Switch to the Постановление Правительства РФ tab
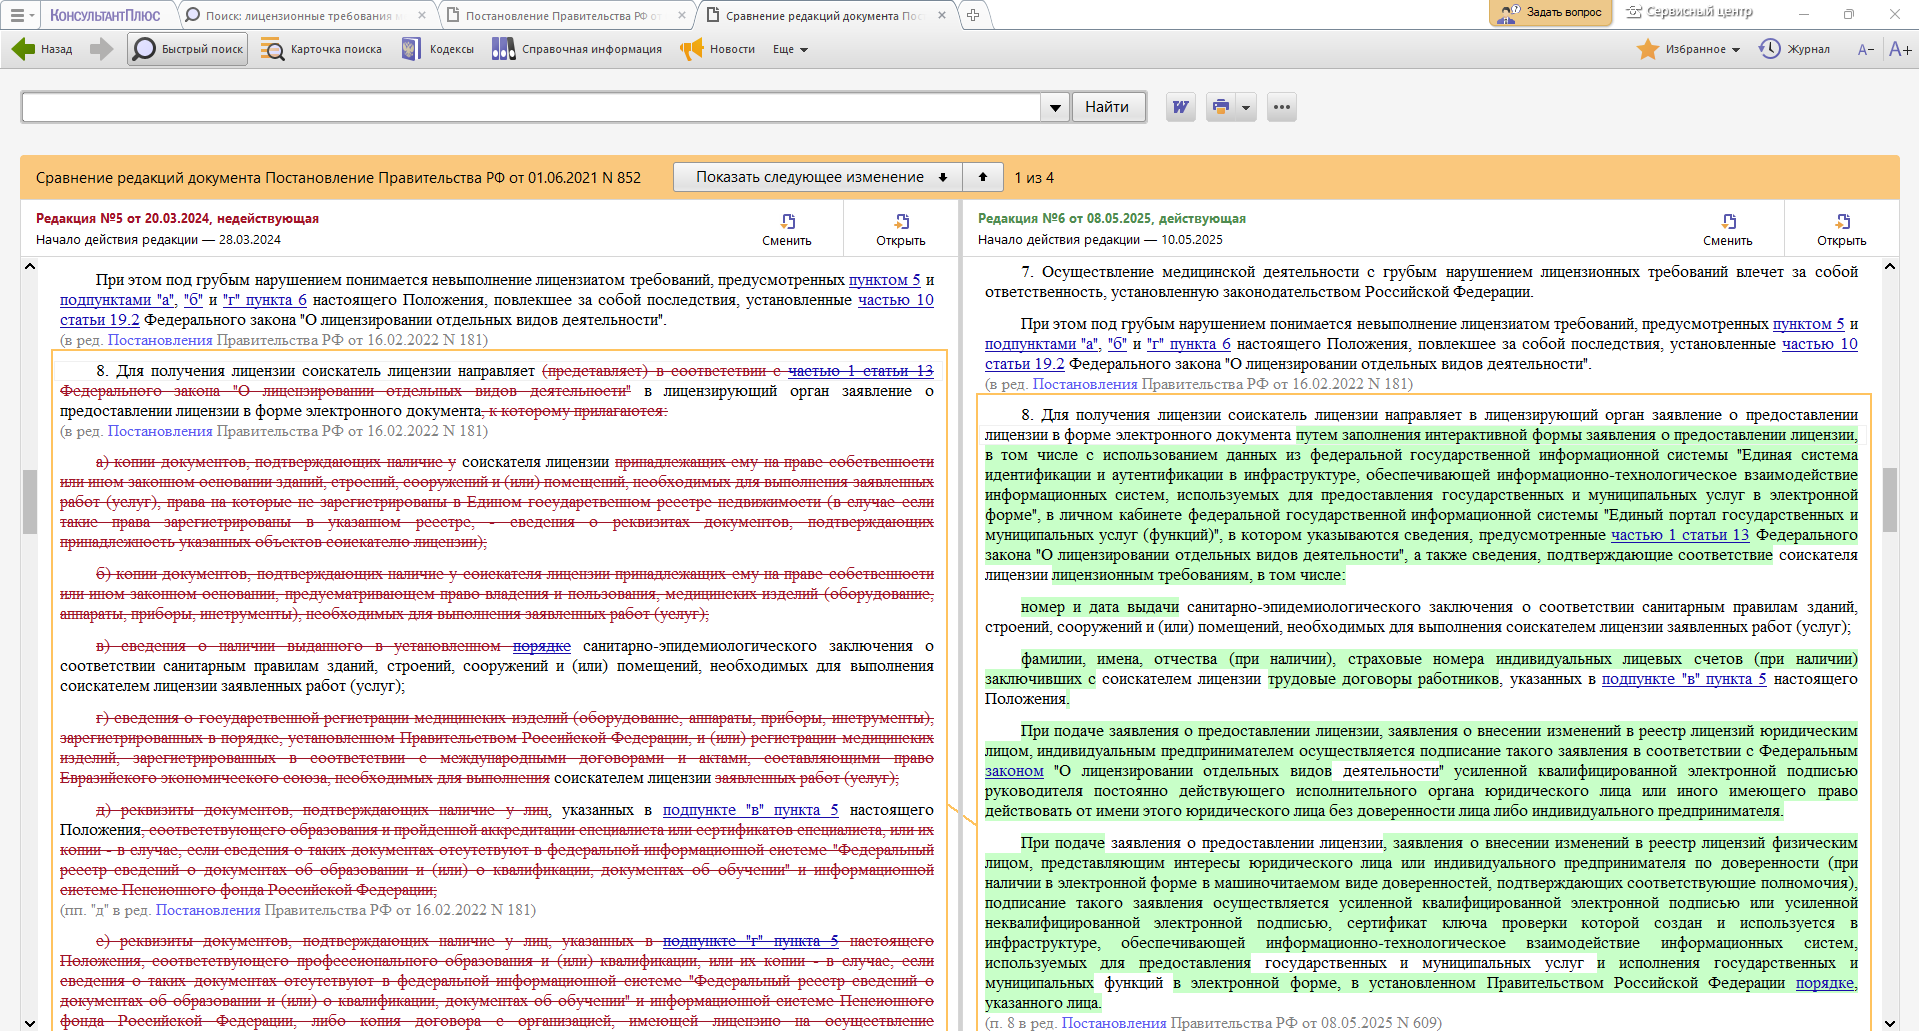Screen dimensions: 1919x1031 (563, 16)
